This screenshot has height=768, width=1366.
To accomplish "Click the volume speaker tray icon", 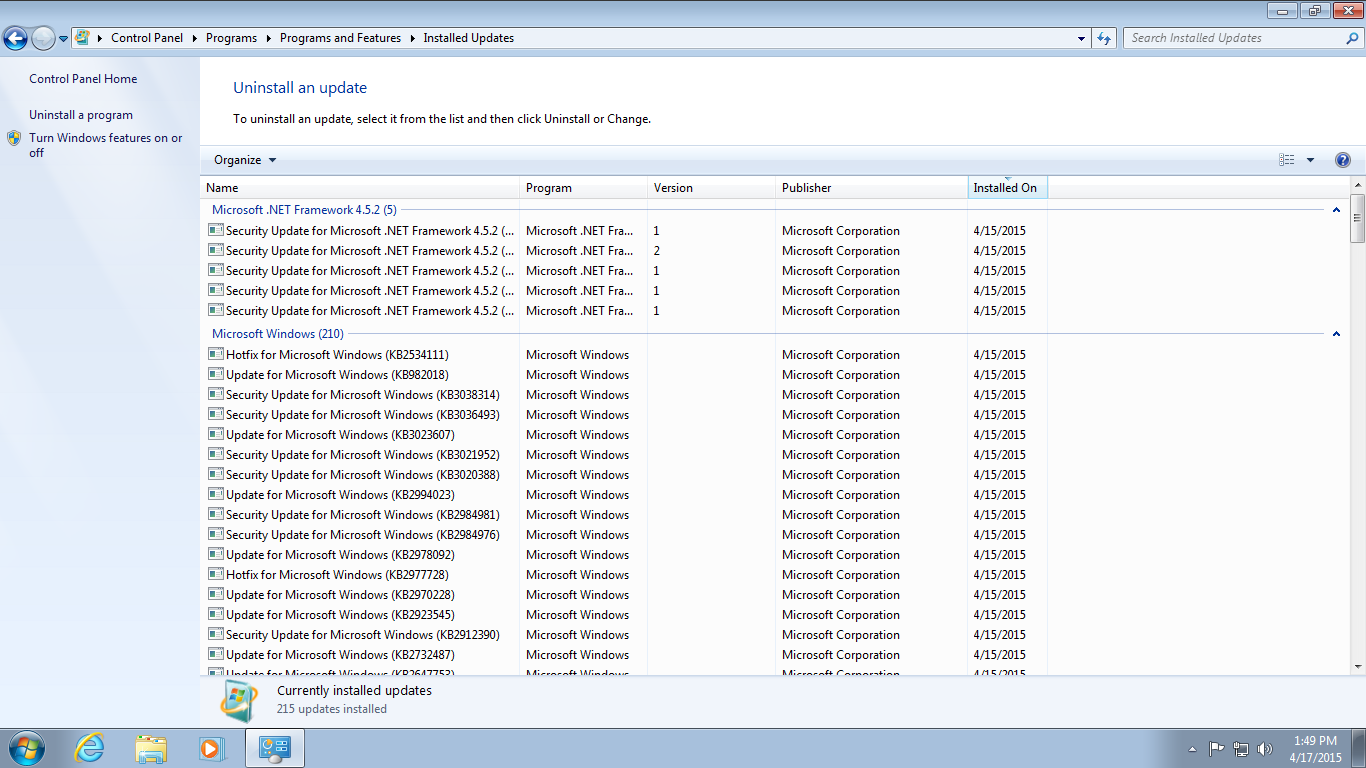I will [1265, 748].
